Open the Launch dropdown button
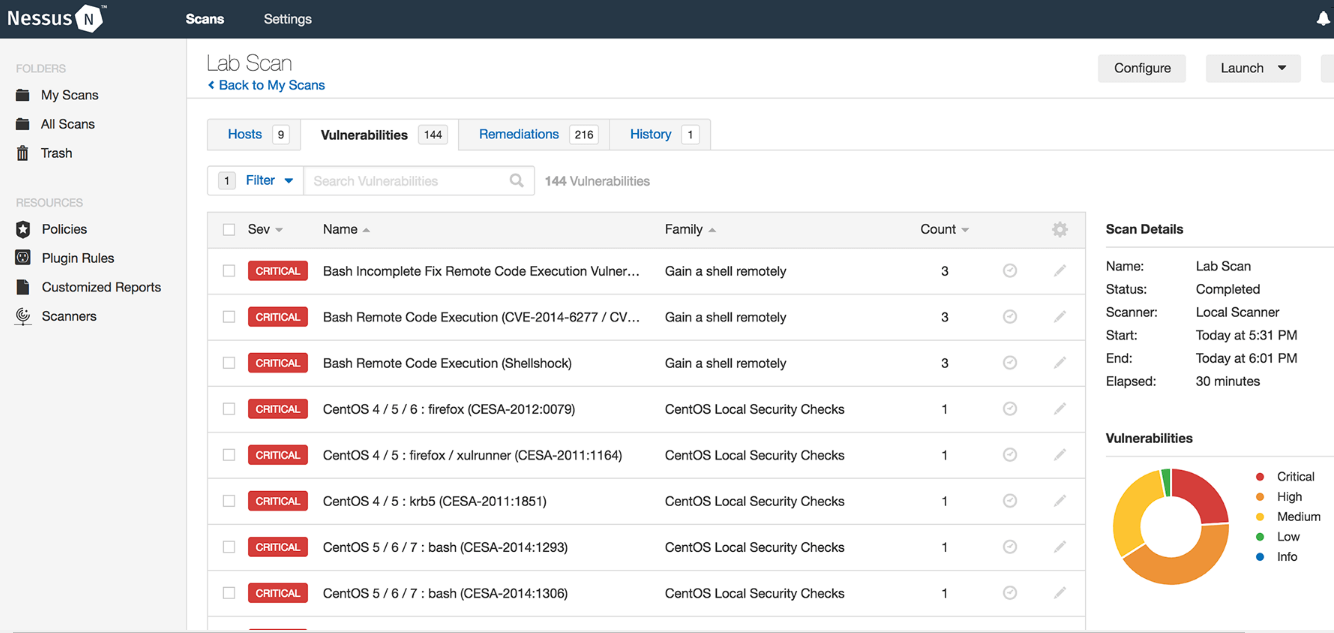1334x633 pixels. click(1253, 68)
